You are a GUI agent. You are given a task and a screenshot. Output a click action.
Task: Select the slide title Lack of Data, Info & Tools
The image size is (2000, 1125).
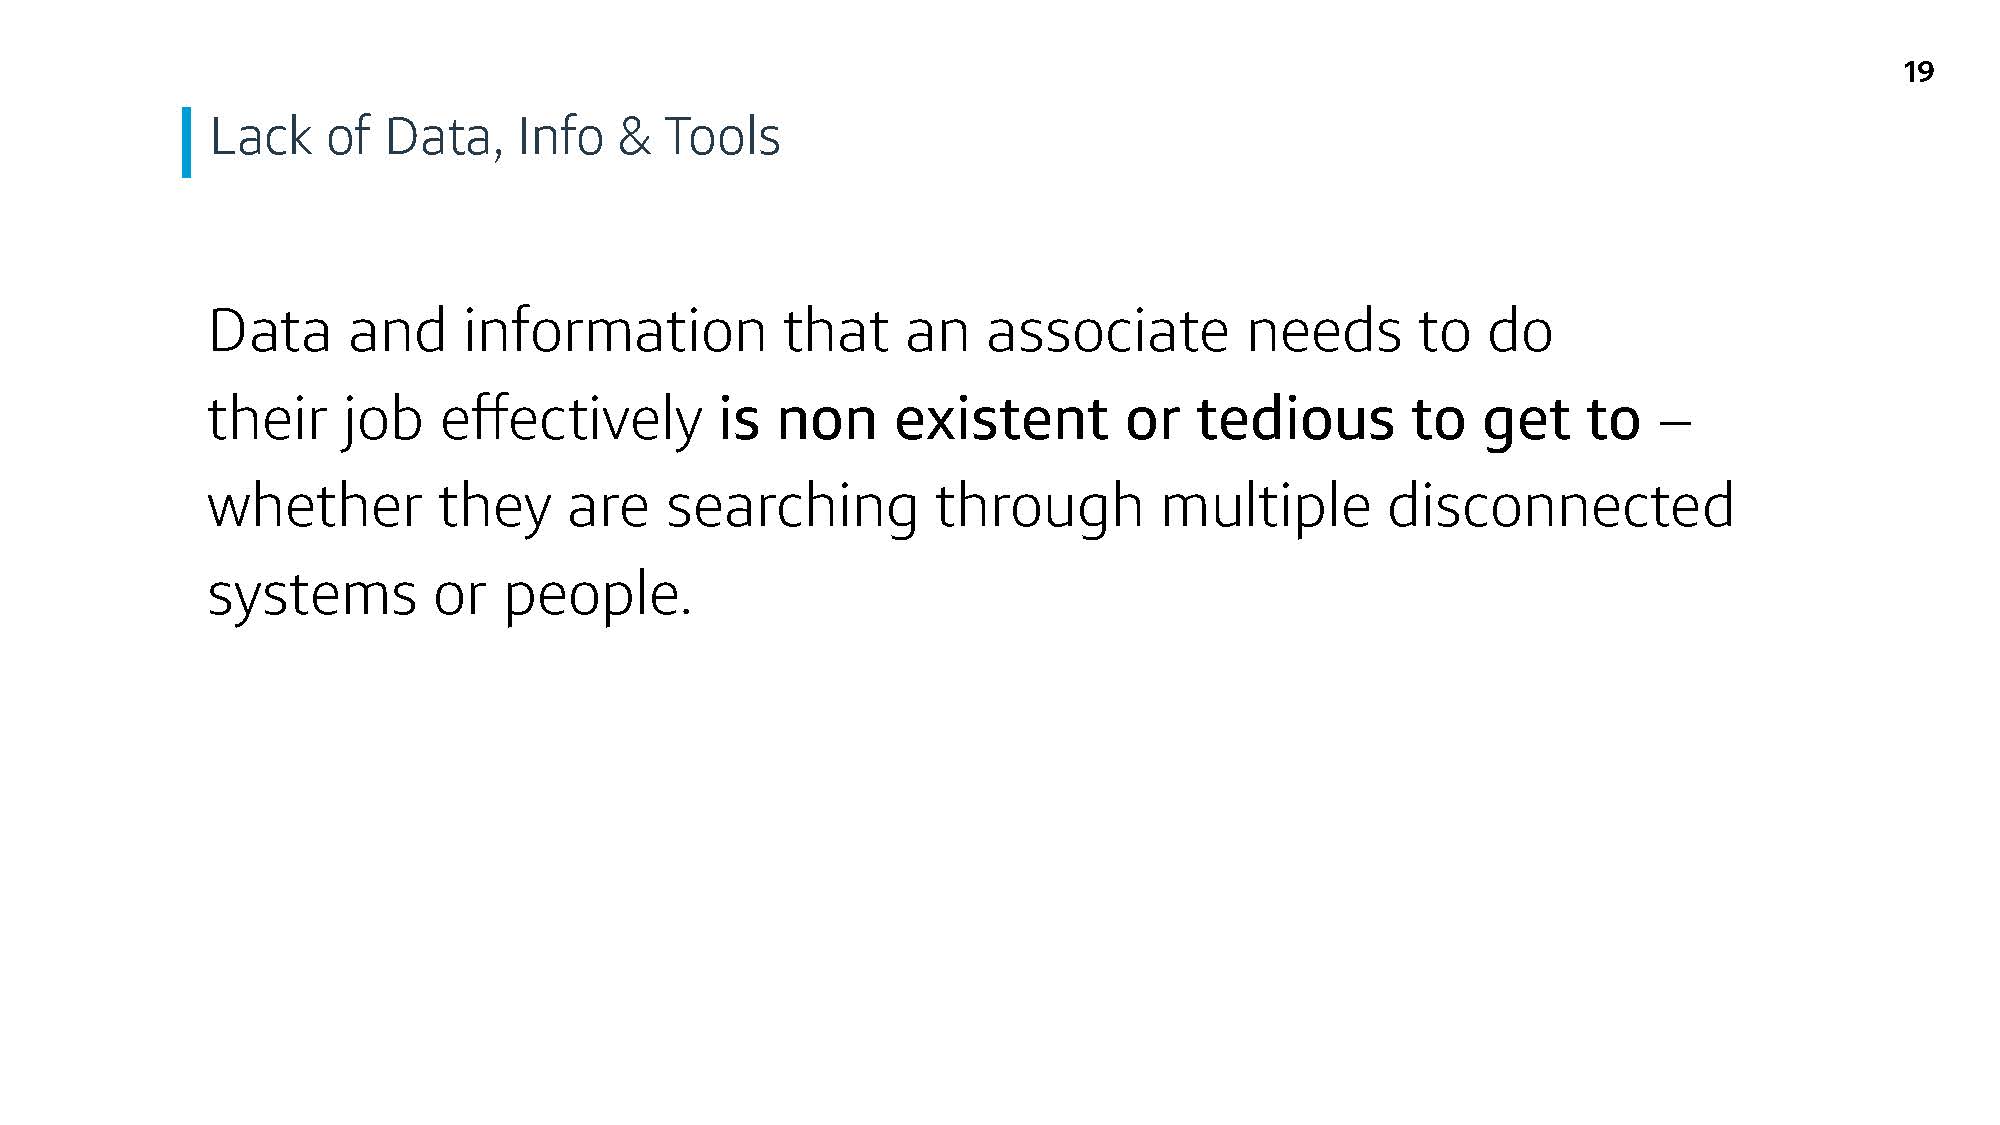tap(495, 137)
